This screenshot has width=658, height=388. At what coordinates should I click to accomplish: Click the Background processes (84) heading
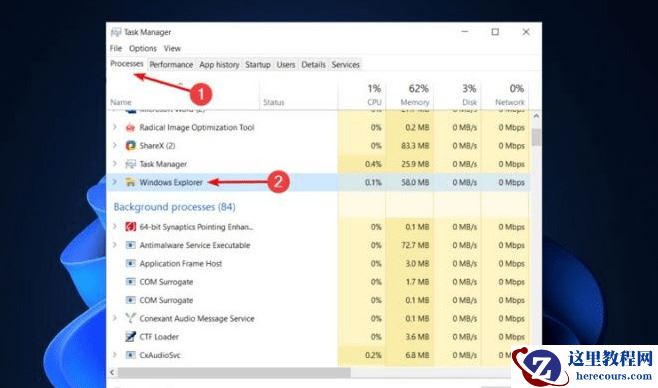point(174,207)
